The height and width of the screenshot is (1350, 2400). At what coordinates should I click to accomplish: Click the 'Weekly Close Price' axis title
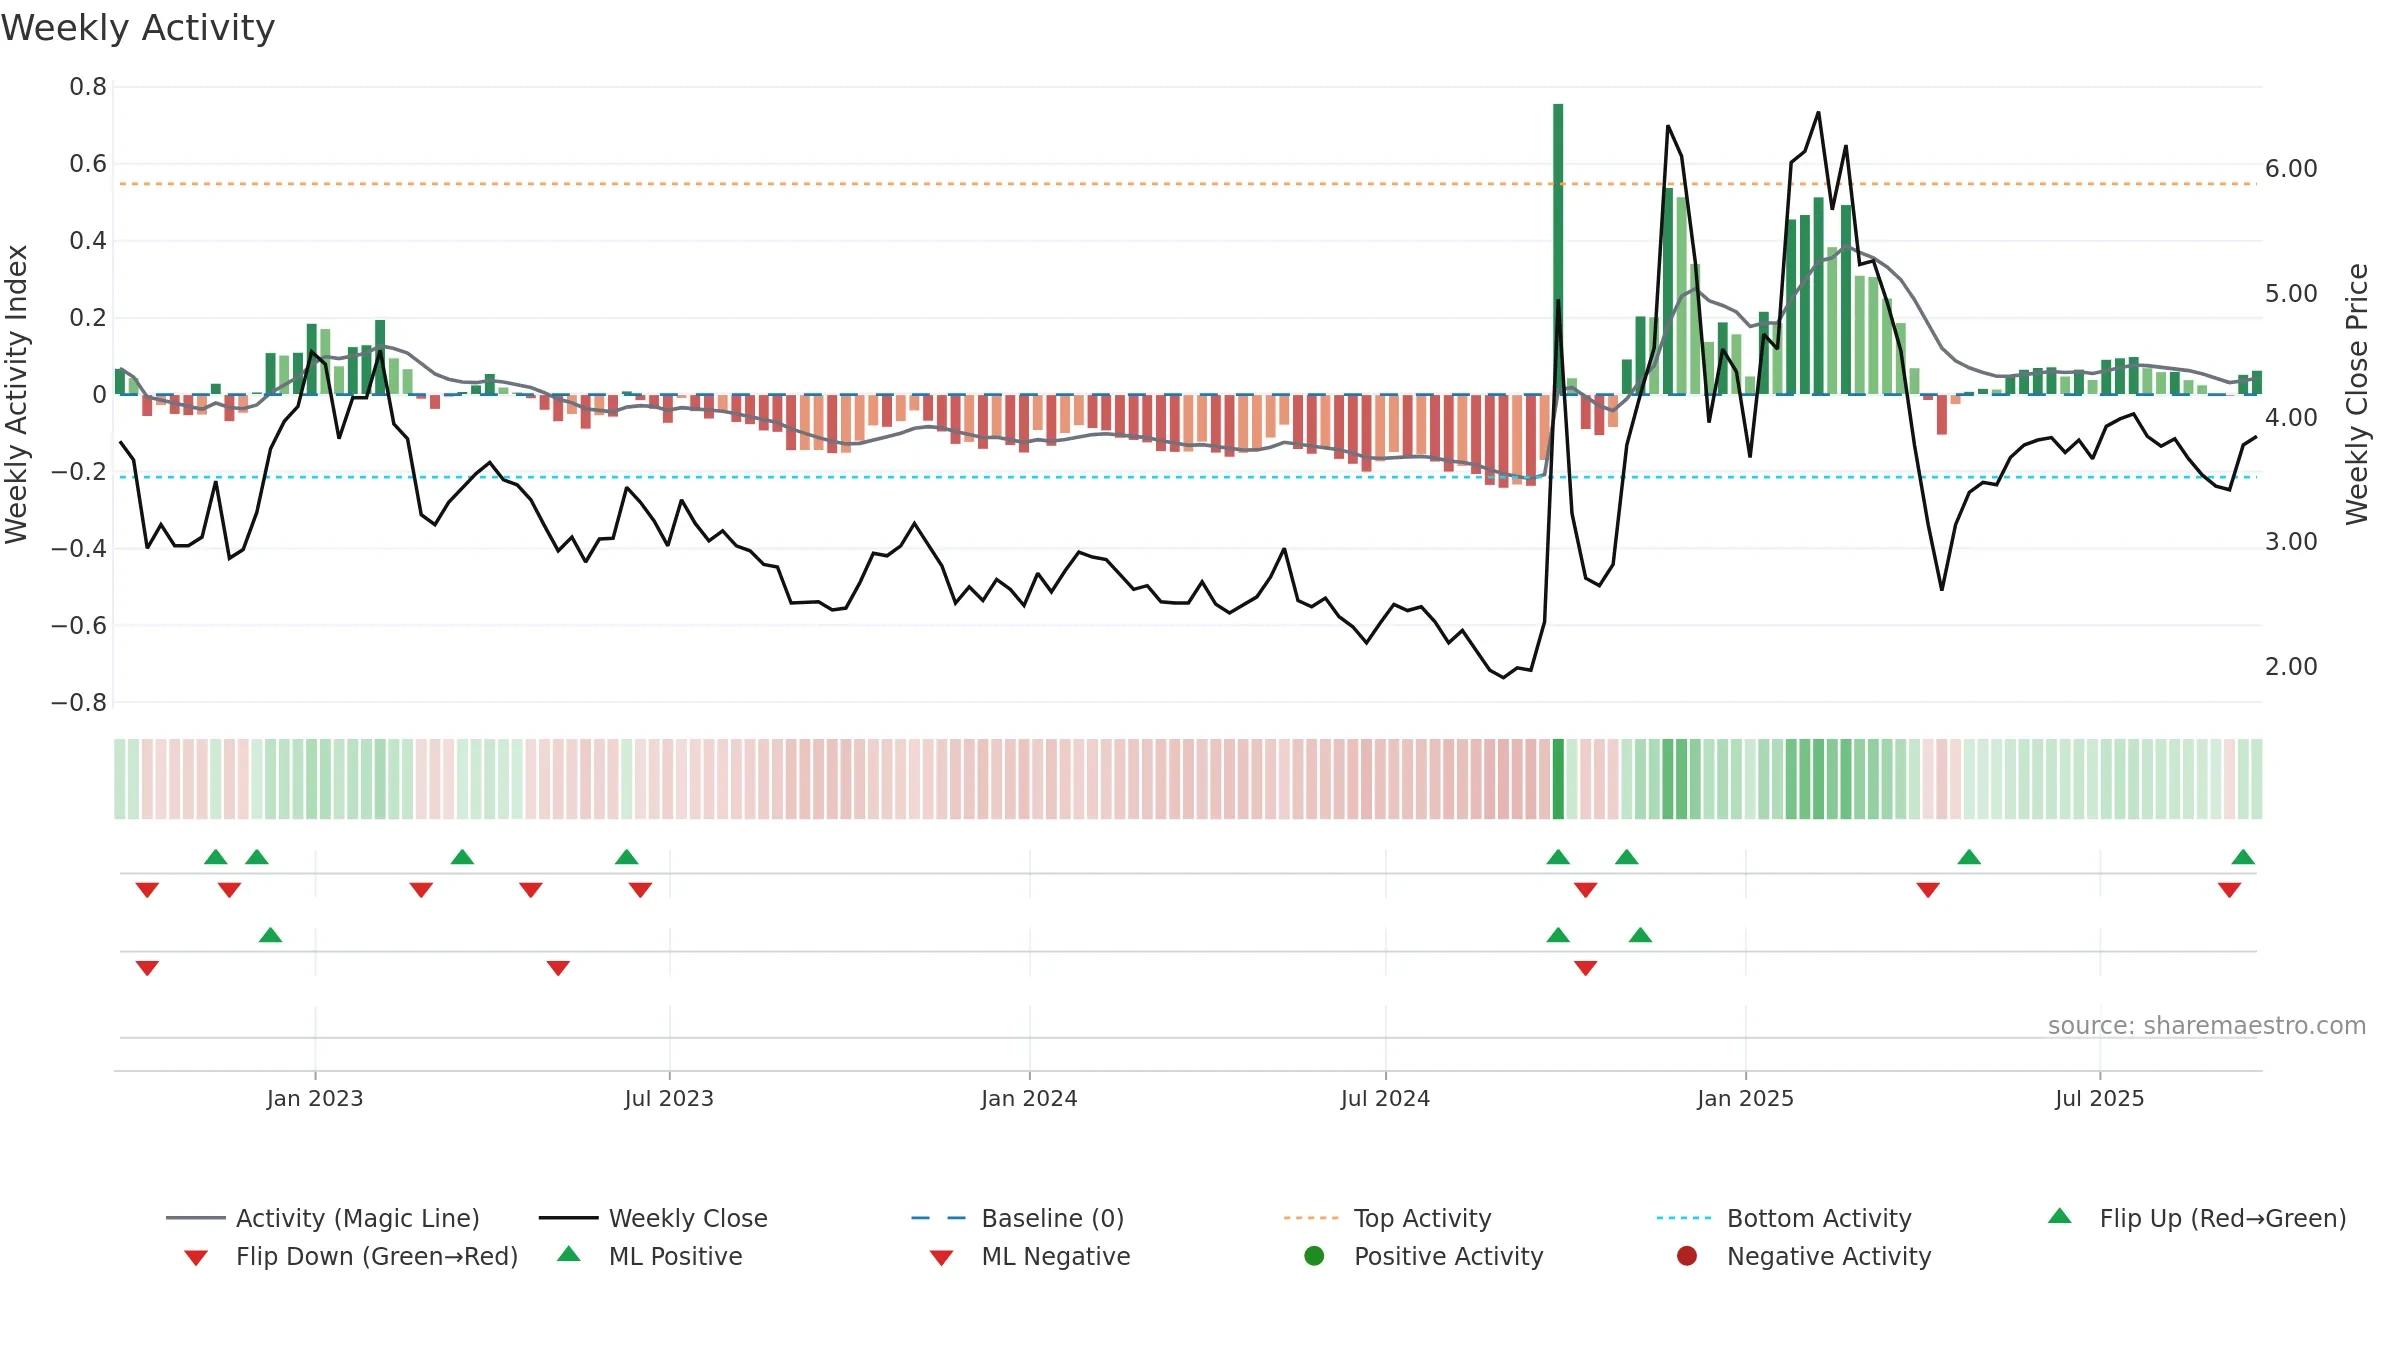coord(2357,394)
